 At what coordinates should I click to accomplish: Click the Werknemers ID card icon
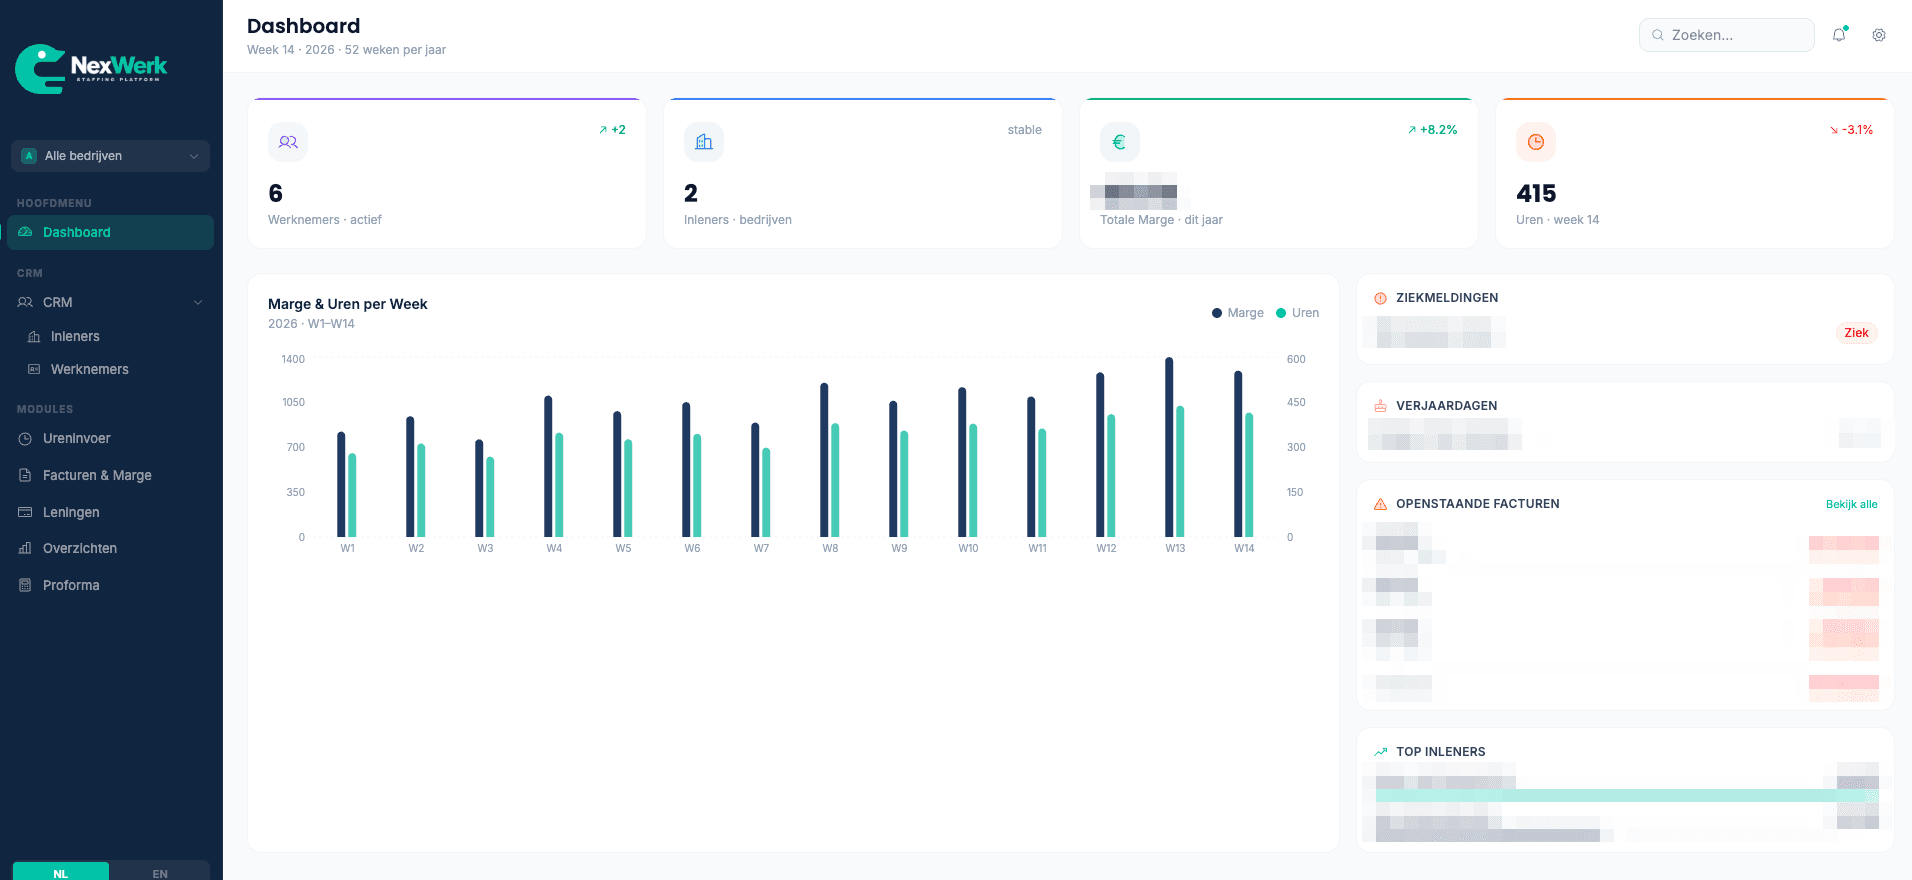[x=34, y=369]
